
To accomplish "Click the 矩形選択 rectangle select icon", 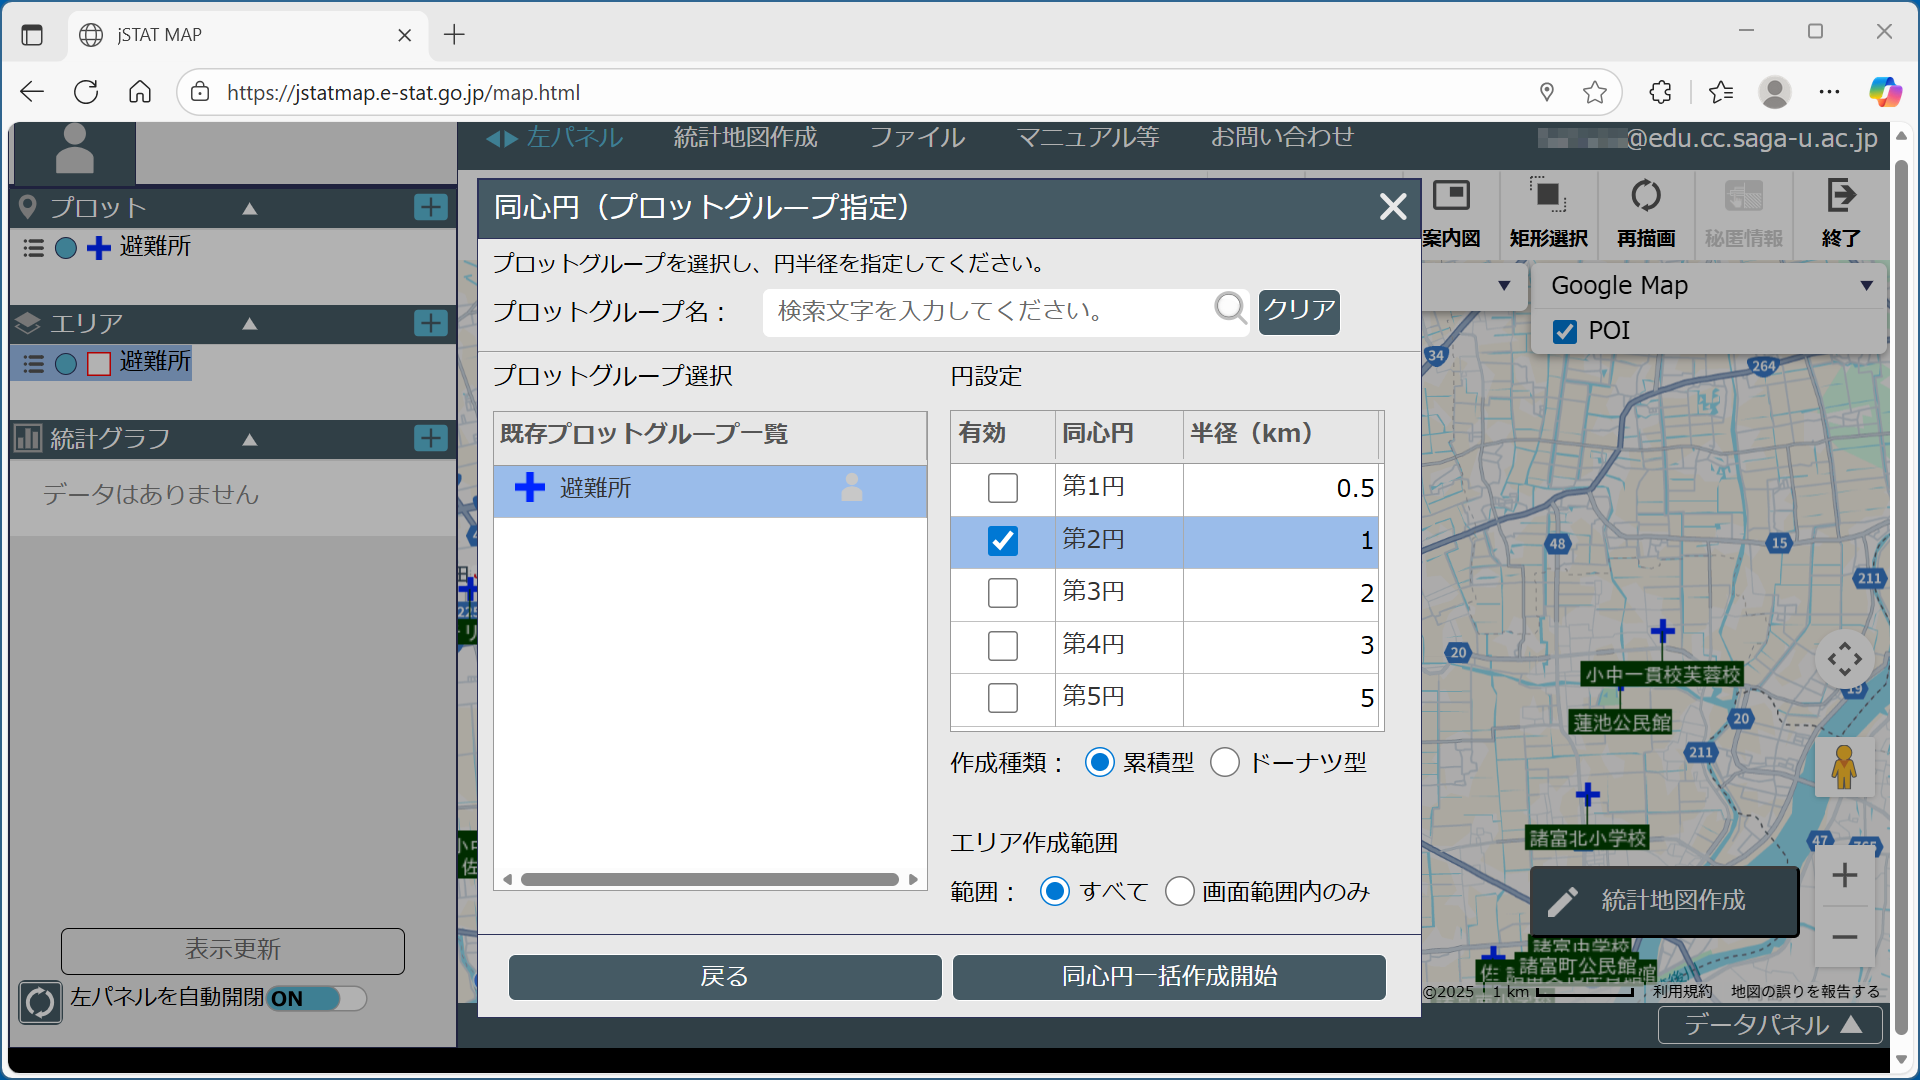I will pyautogui.click(x=1548, y=197).
